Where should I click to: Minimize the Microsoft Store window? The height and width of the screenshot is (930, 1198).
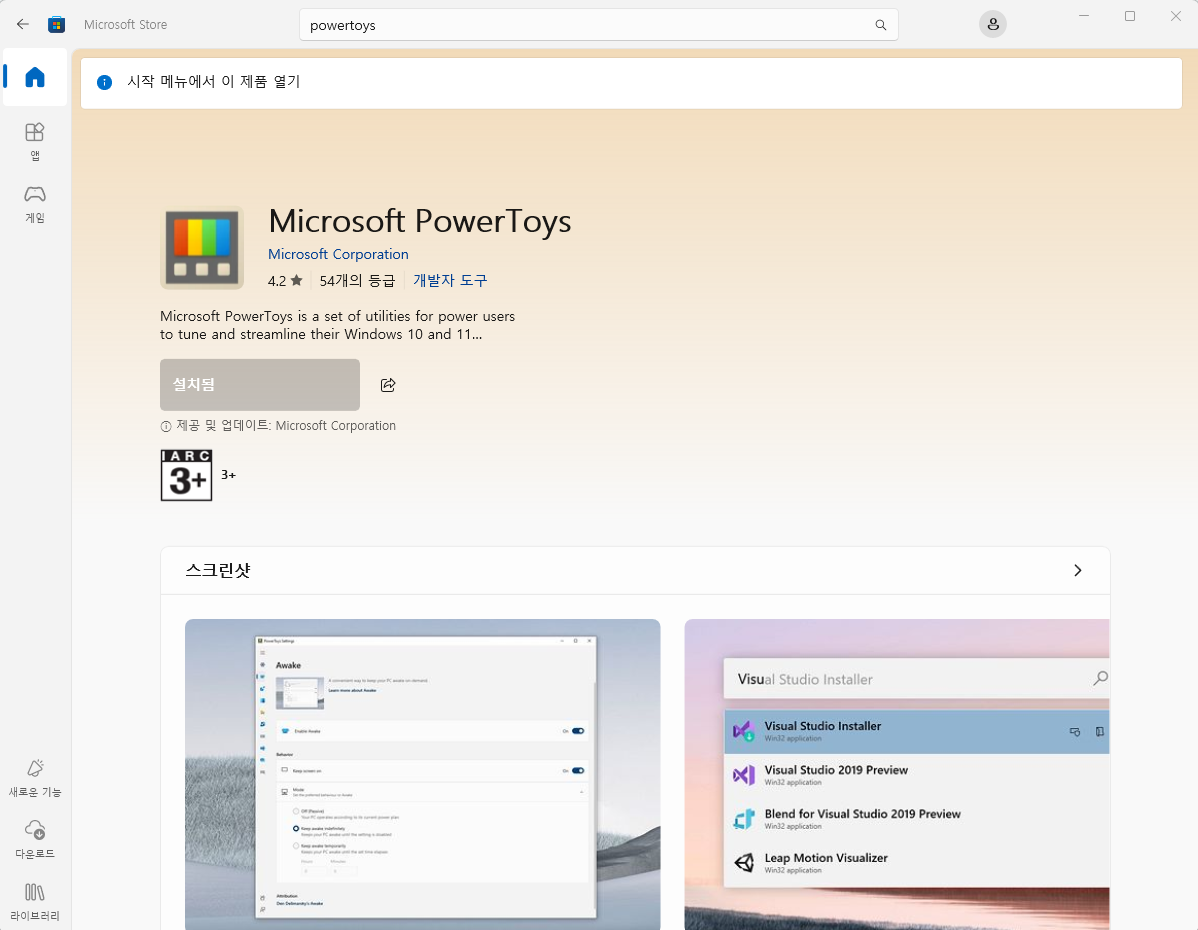coord(1083,16)
